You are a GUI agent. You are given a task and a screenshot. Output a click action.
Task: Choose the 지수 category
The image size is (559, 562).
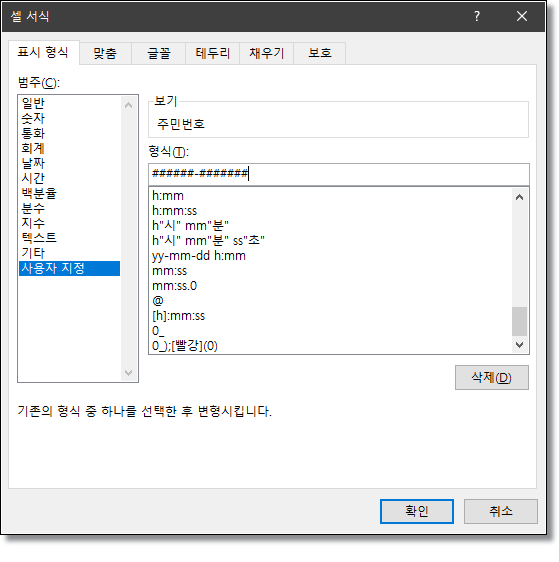pos(70,223)
